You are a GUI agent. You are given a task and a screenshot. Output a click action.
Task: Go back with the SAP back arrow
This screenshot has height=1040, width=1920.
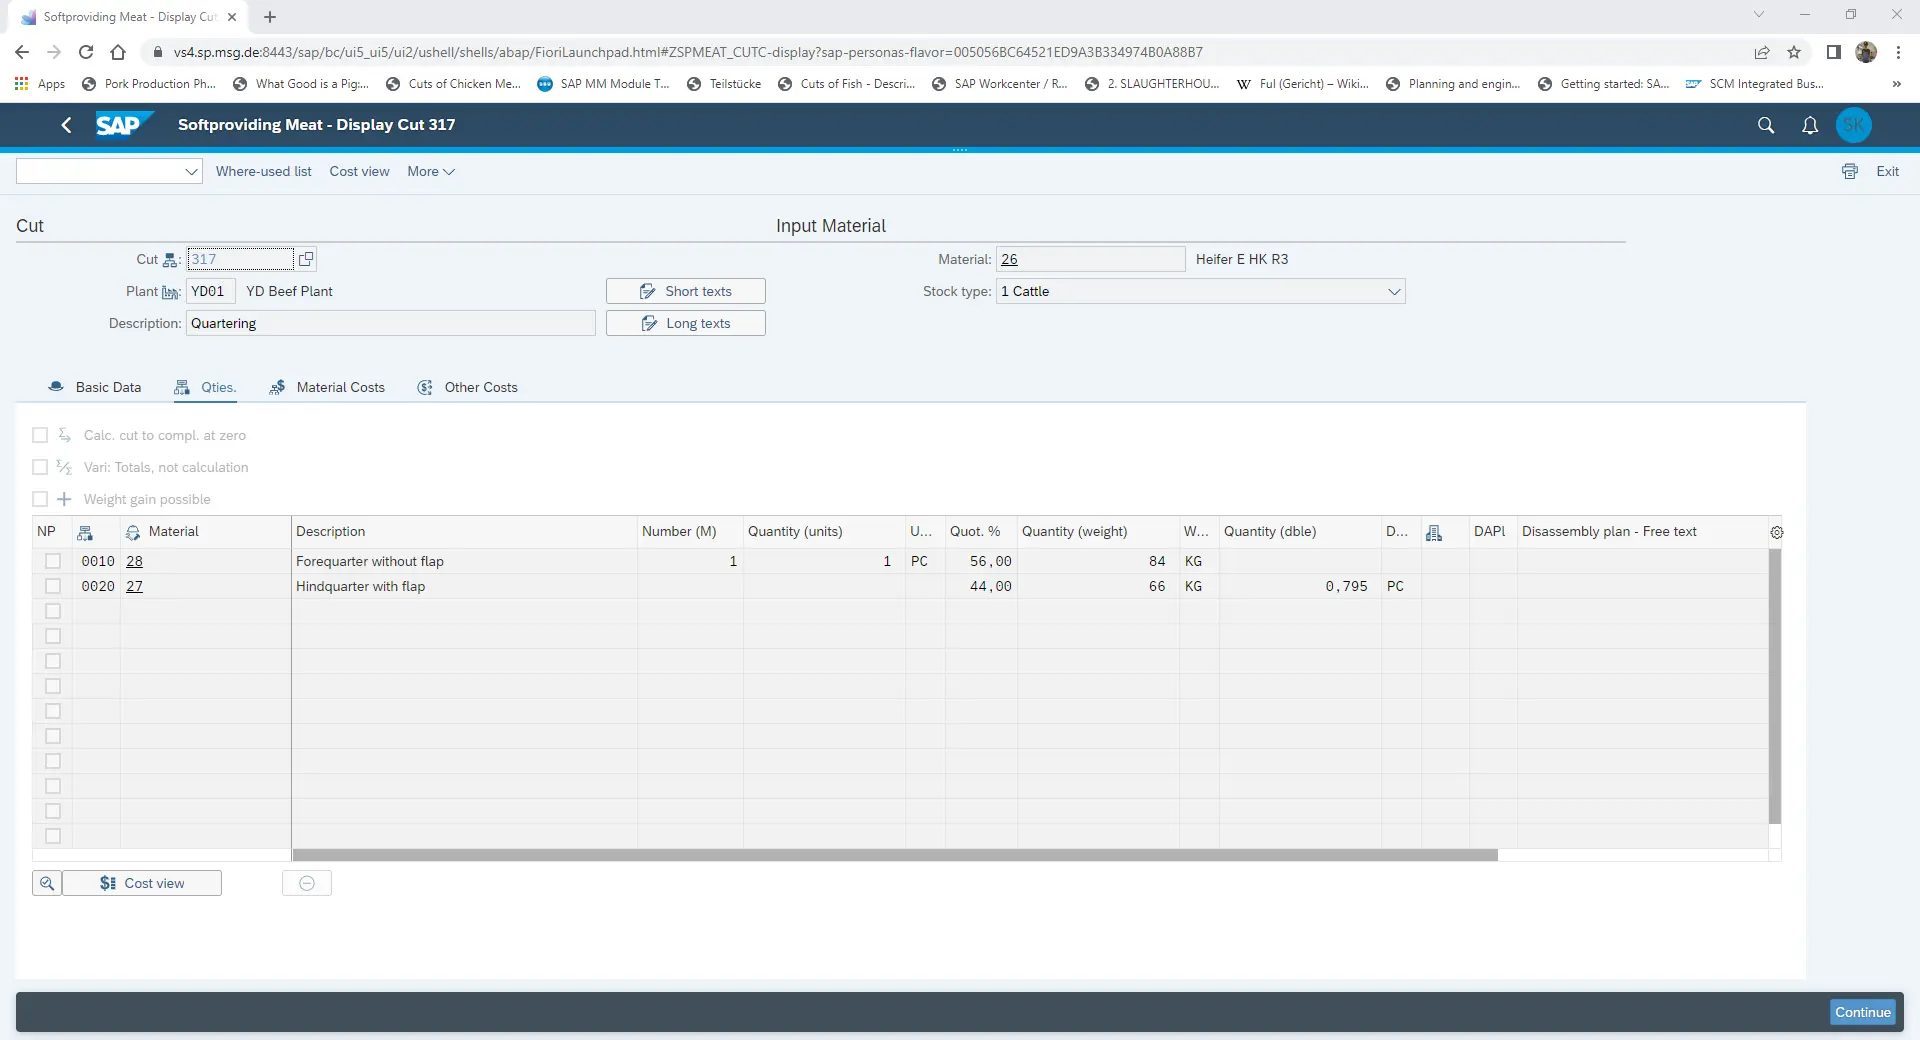click(x=66, y=125)
